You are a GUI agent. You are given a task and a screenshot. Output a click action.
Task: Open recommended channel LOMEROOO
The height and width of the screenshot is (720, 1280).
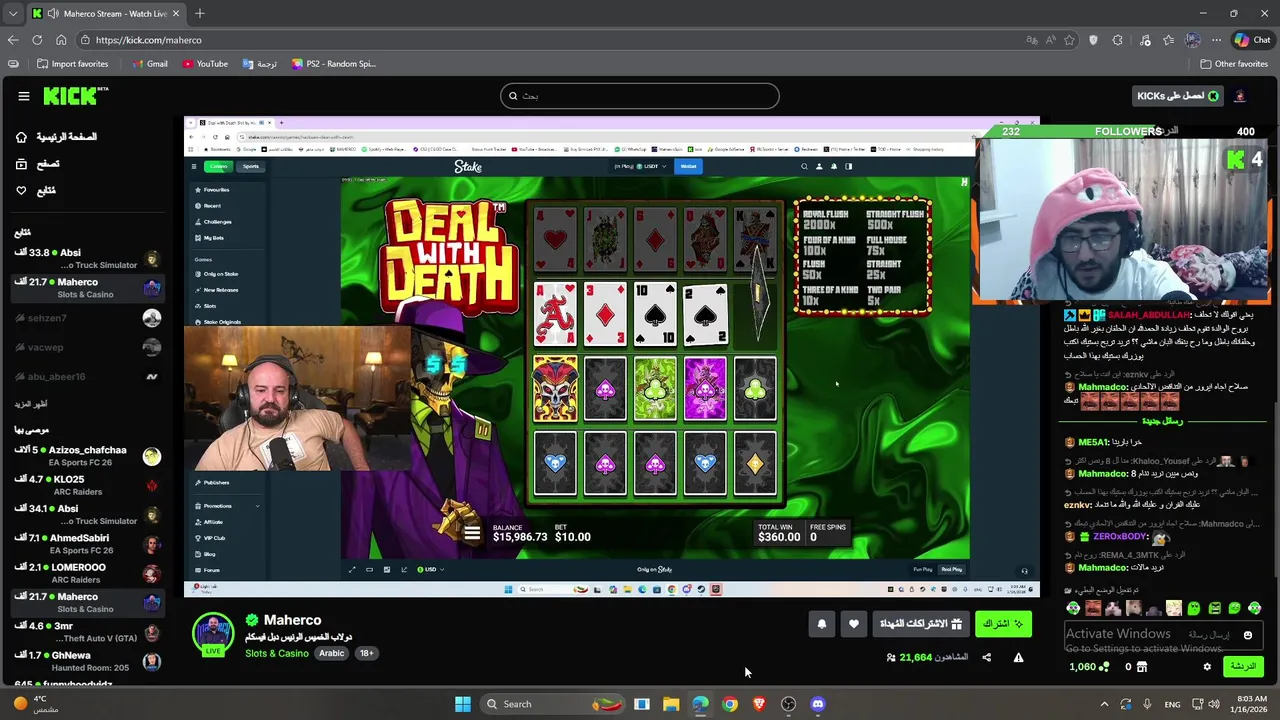(87, 573)
